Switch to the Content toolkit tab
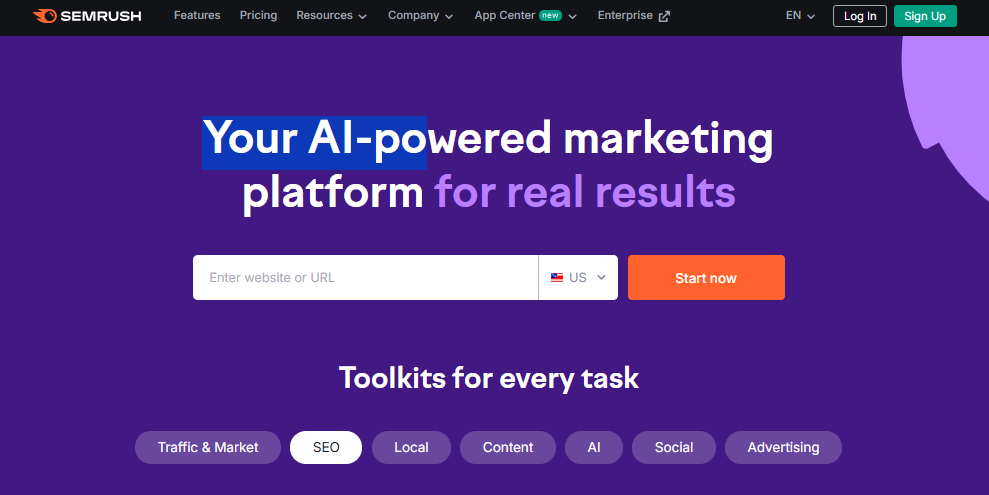The height and width of the screenshot is (495, 989). pyautogui.click(x=508, y=448)
